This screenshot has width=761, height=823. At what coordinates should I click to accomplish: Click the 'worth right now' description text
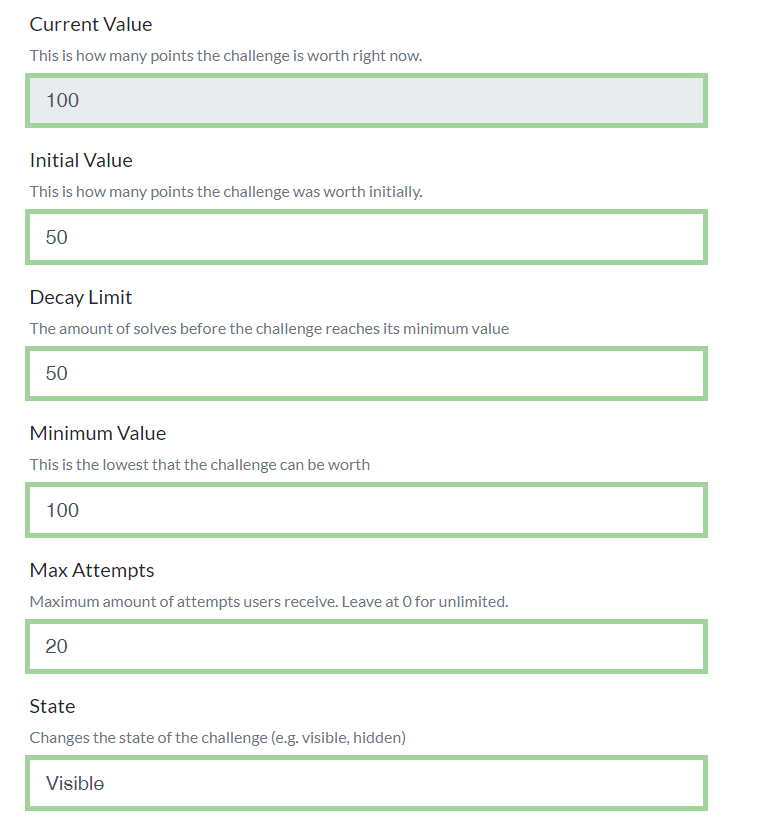226,56
